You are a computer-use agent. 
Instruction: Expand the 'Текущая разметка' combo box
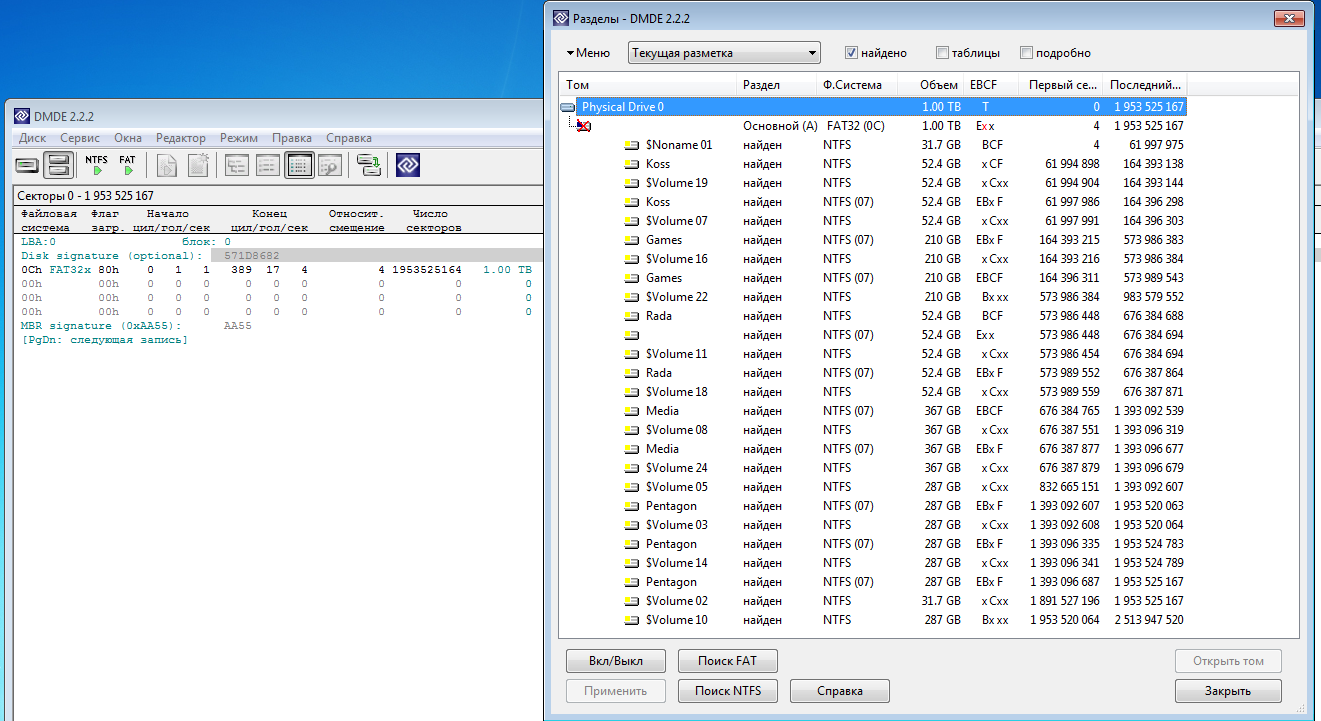click(724, 53)
